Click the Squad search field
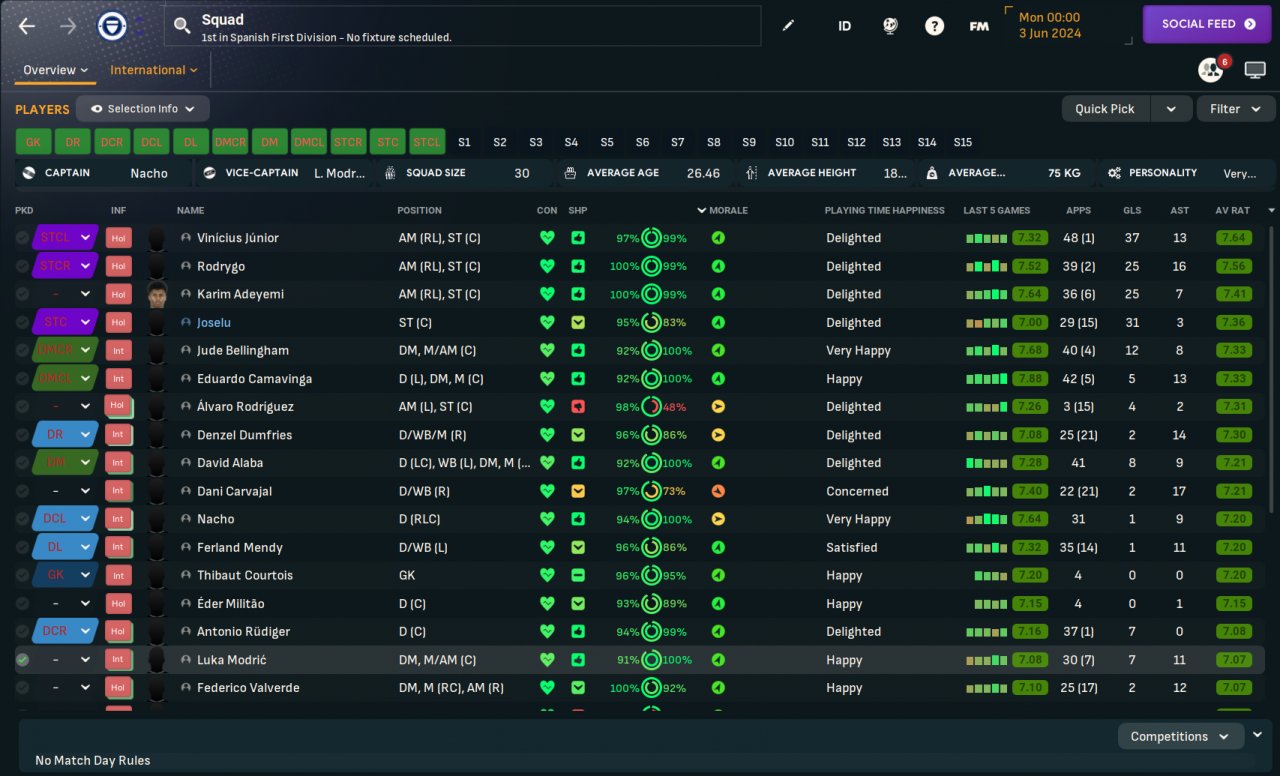The height and width of the screenshot is (776, 1280). (462, 26)
